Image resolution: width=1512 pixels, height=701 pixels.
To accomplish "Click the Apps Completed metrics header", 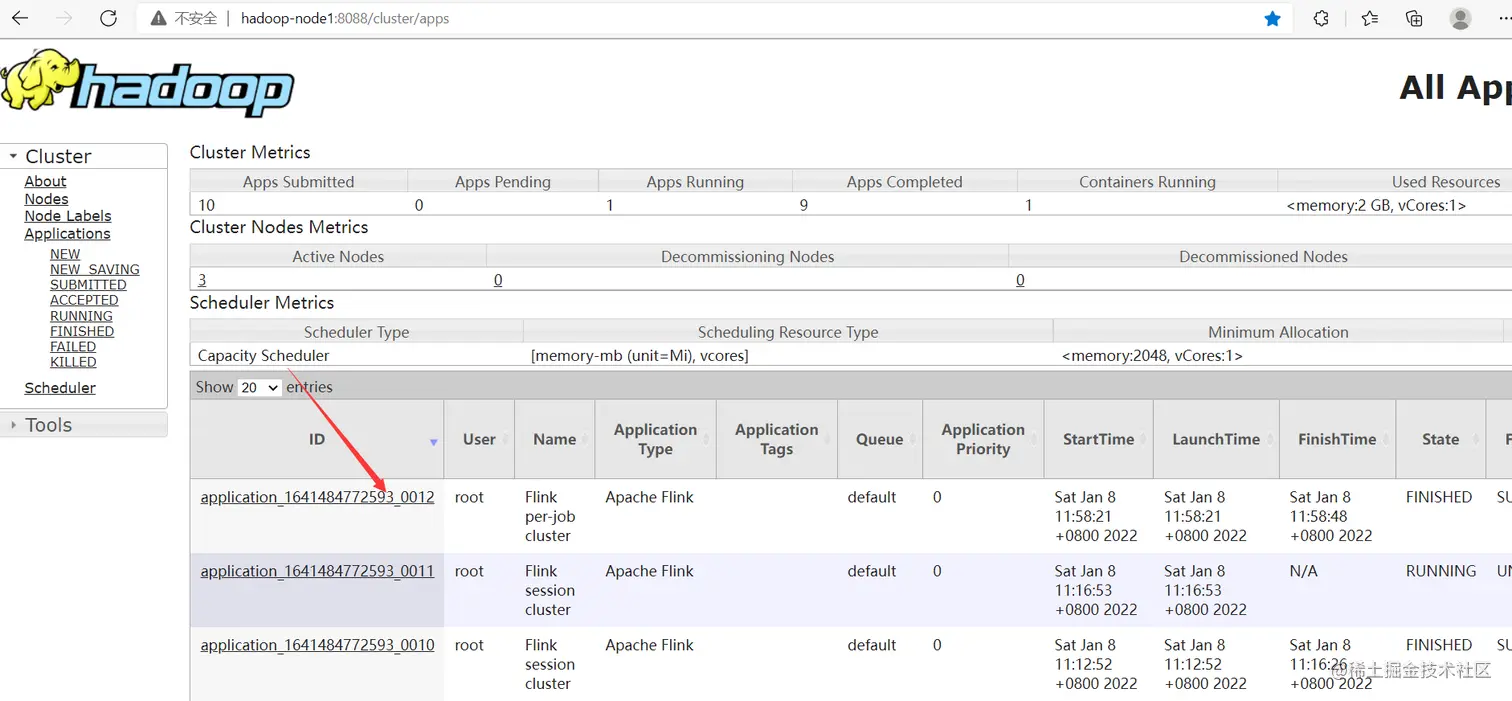I will tap(904, 182).
